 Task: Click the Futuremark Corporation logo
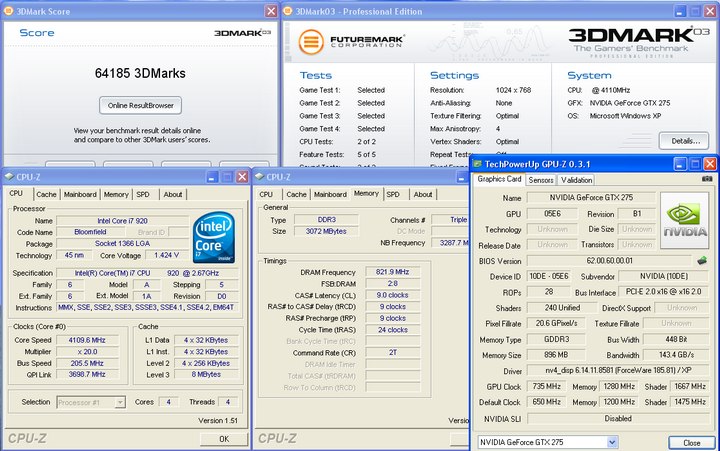[351, 42]
